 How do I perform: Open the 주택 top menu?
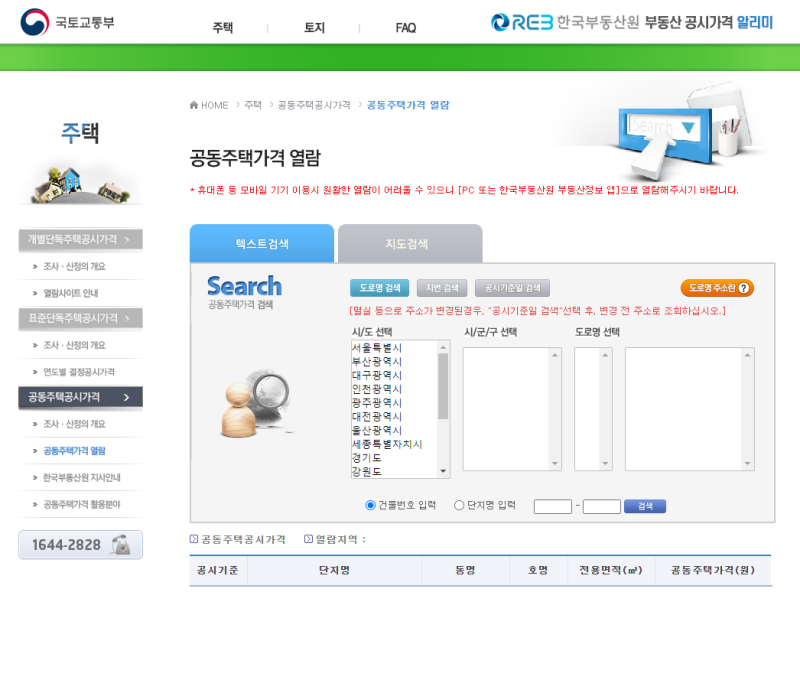click(x=223, y=28)
